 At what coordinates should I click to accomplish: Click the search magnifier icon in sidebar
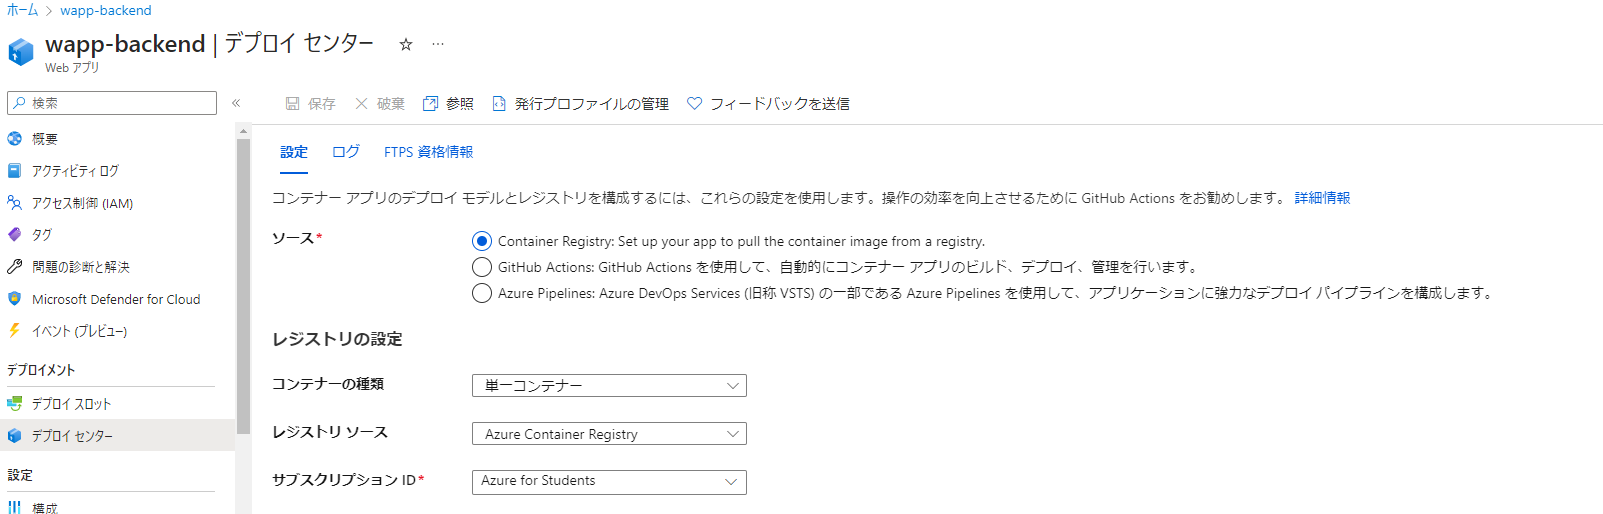(x=19, y=103)
